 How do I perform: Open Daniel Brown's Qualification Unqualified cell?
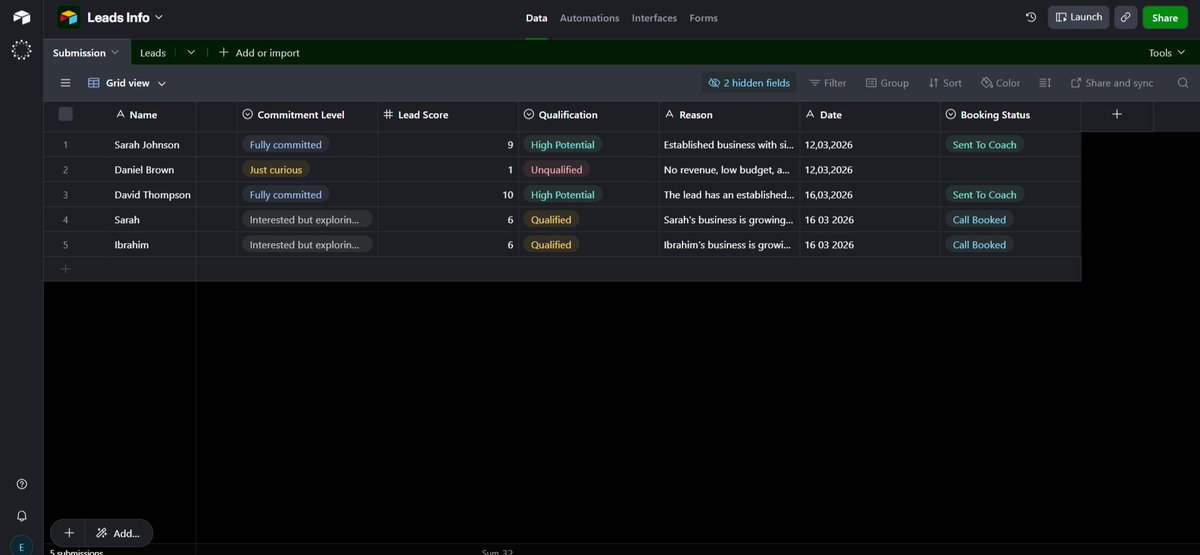(589, 169)
